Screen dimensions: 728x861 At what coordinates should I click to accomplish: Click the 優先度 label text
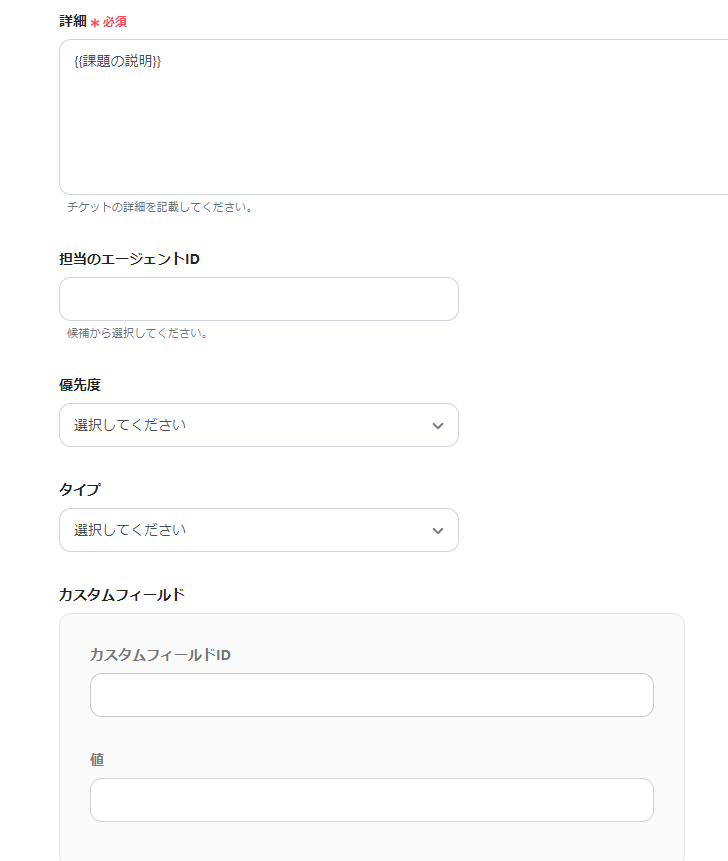tap(80, 385)
